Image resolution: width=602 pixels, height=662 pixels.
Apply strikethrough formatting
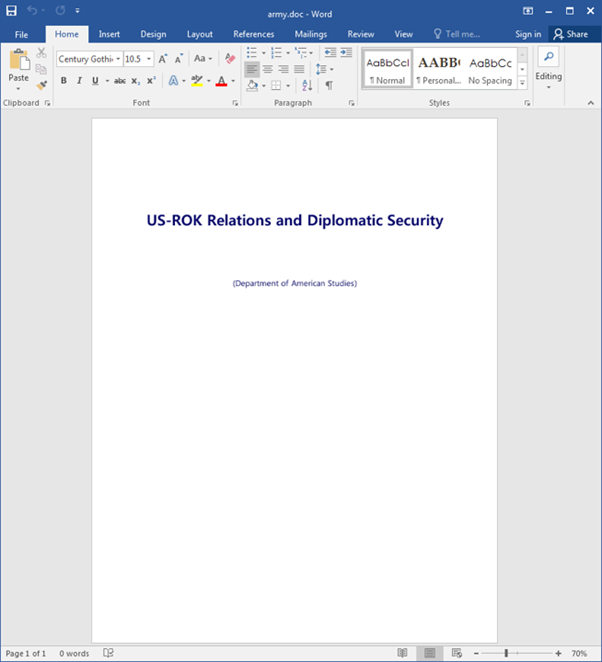coord(120,81)
